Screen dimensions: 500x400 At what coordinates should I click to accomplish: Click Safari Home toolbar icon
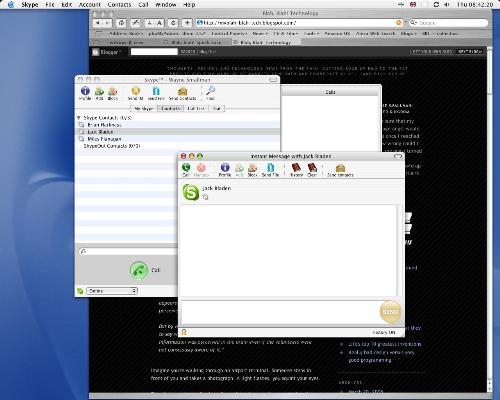coord(121,23)
